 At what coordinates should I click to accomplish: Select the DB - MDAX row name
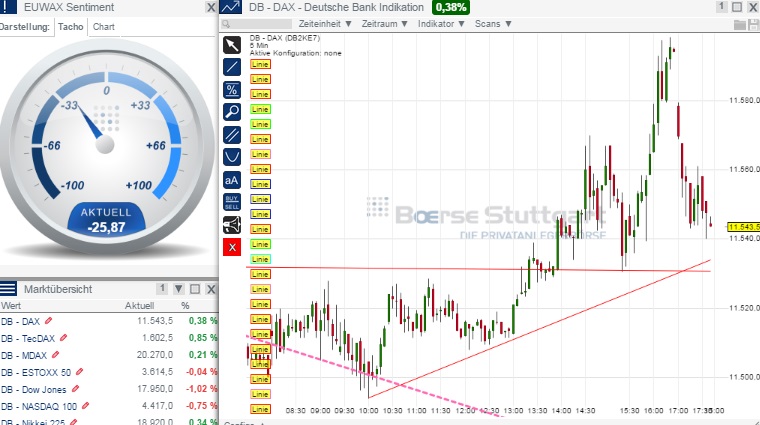tap(24, 355)
